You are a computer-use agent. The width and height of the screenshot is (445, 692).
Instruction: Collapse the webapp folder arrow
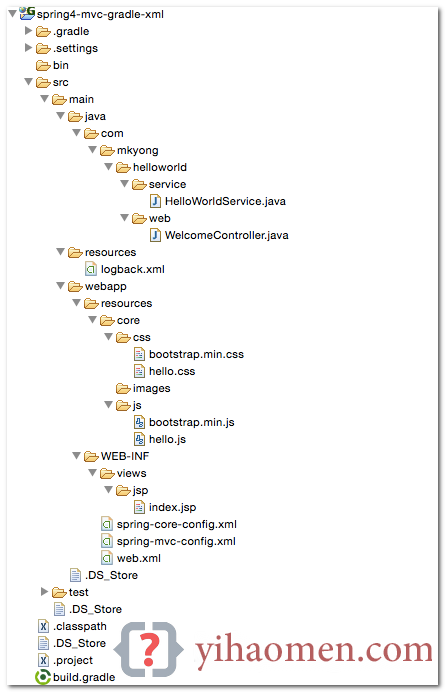point(61,286)
